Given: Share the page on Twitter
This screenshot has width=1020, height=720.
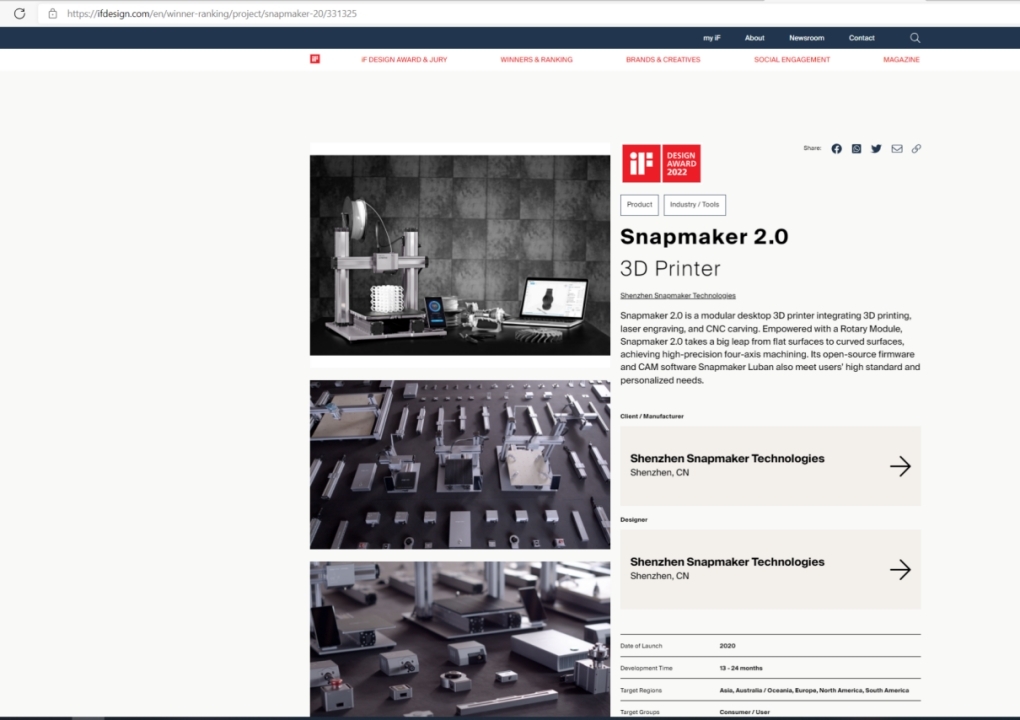Looking at the screenshot, I should 876,148.
